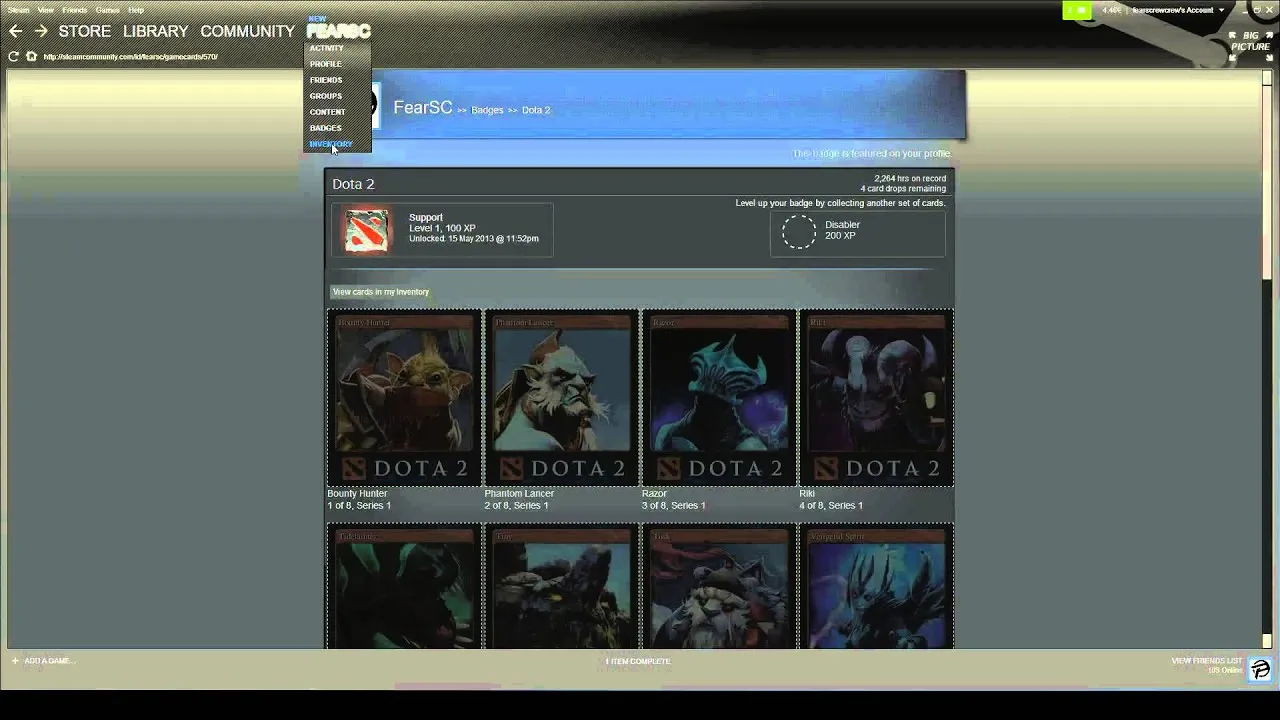Click '4 card drops remaining' text

tap(903, 188)
